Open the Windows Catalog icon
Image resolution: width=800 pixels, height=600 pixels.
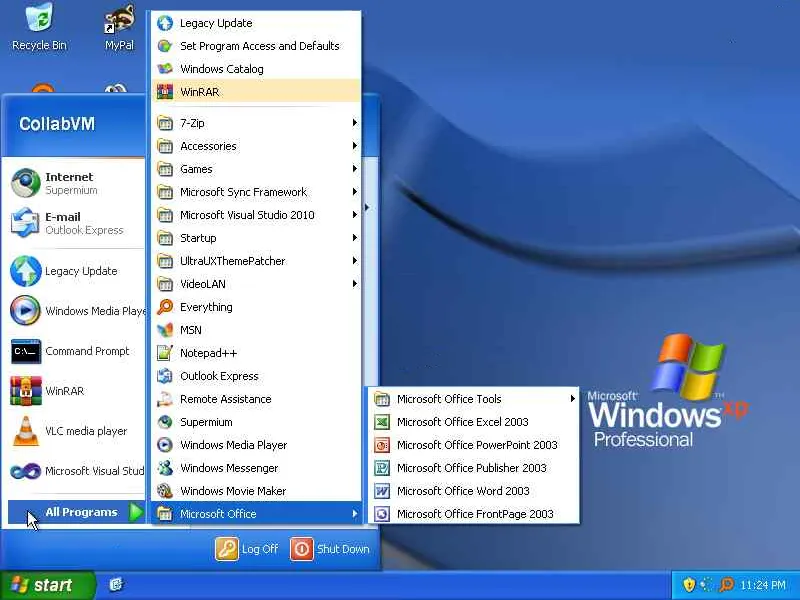[164, 69]
